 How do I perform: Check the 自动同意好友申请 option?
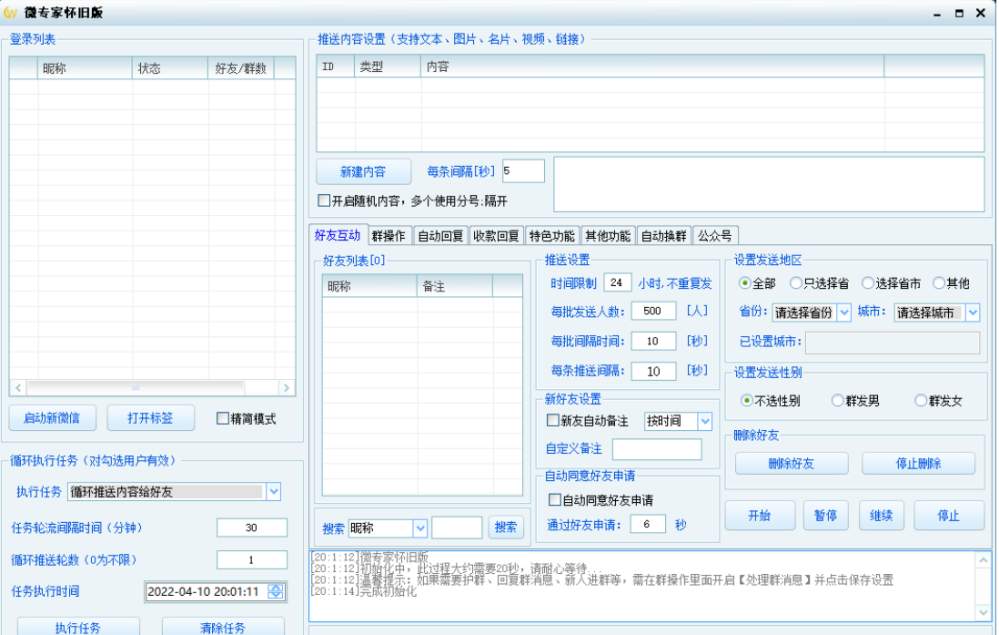click(x=553, y=499)
